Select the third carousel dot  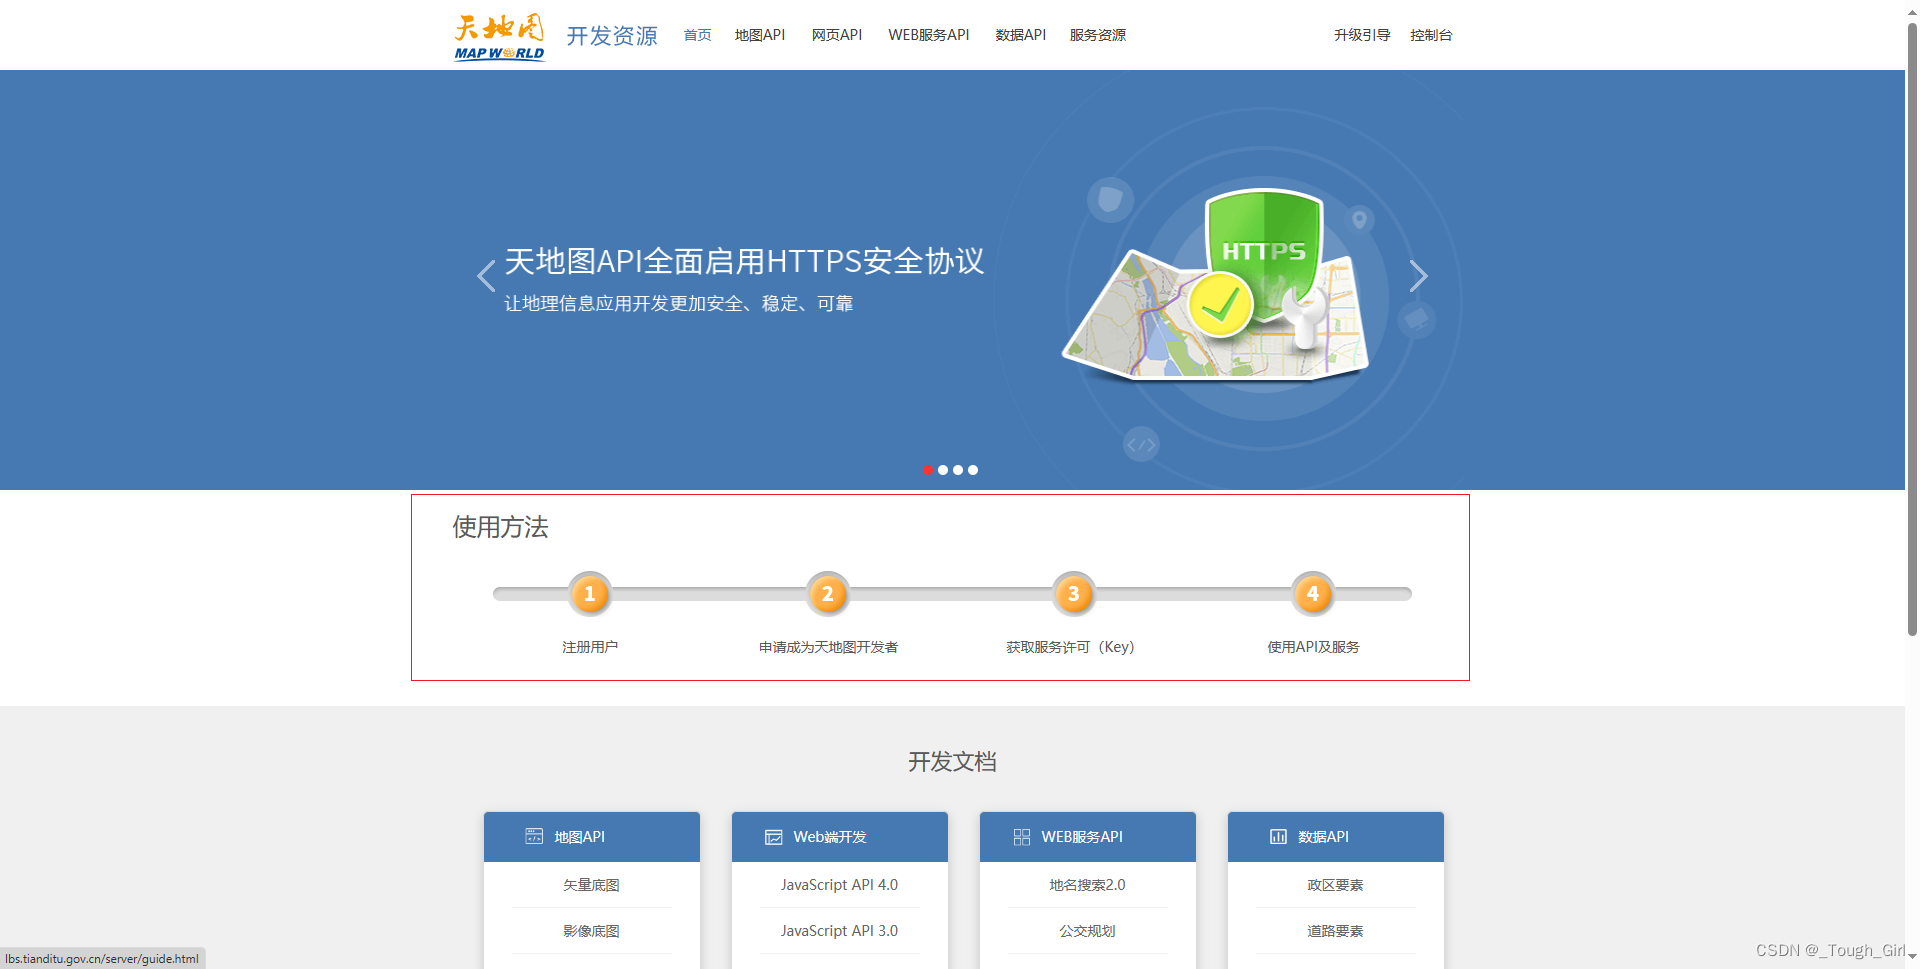[958, 470]
